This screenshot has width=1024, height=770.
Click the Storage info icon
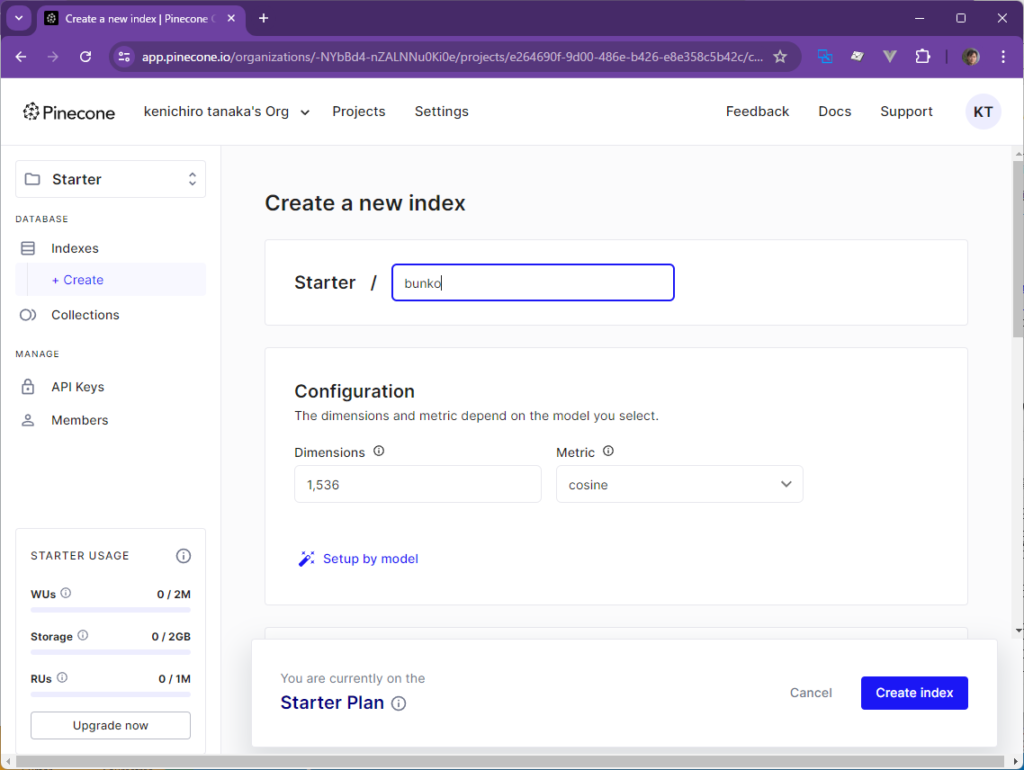pyautogui.click(x=83, y=635)
